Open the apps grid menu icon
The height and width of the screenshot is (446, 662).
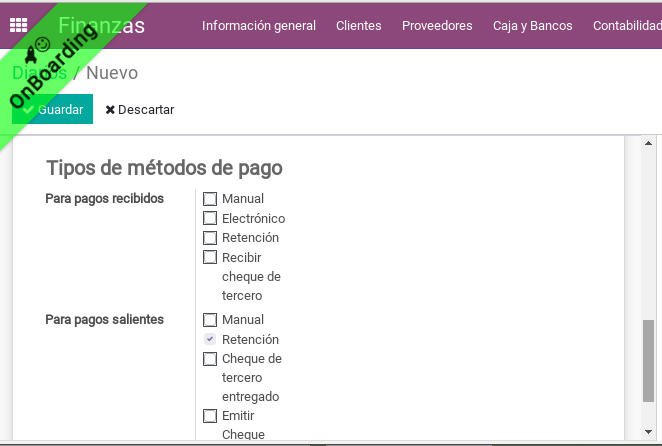[18, 26]
